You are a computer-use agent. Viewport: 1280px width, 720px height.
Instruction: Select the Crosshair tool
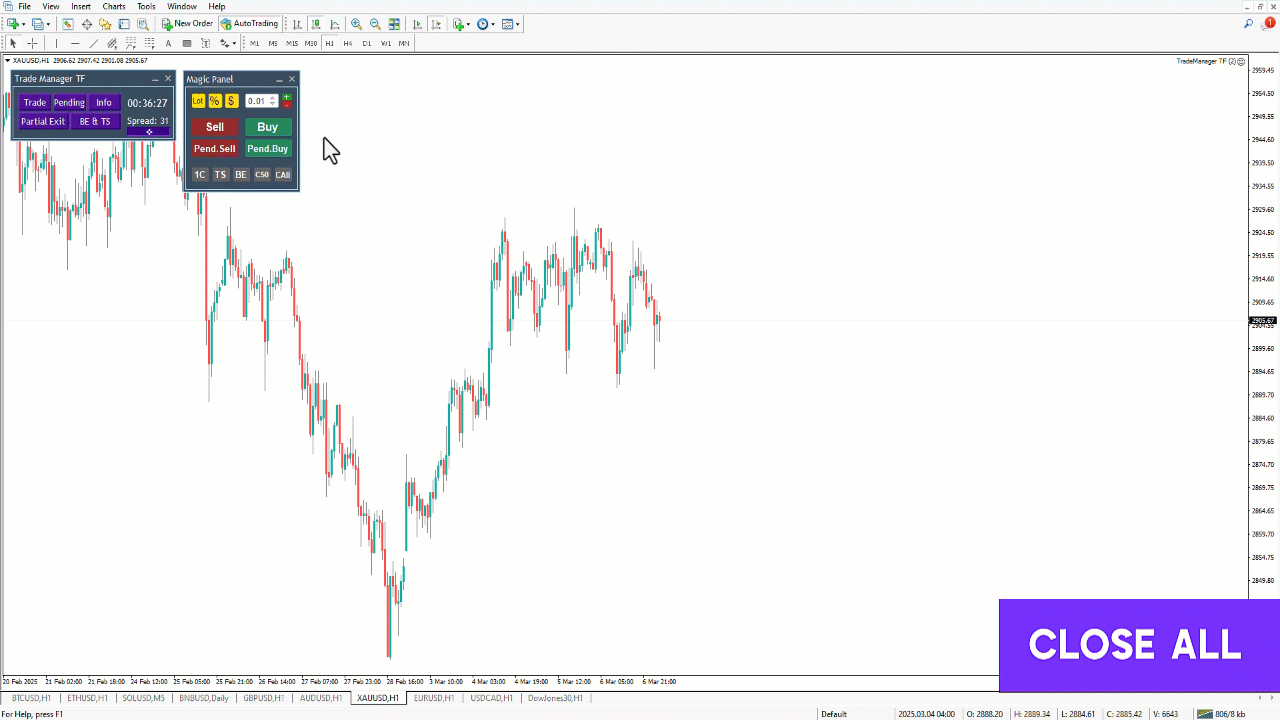tap(31, 43)
